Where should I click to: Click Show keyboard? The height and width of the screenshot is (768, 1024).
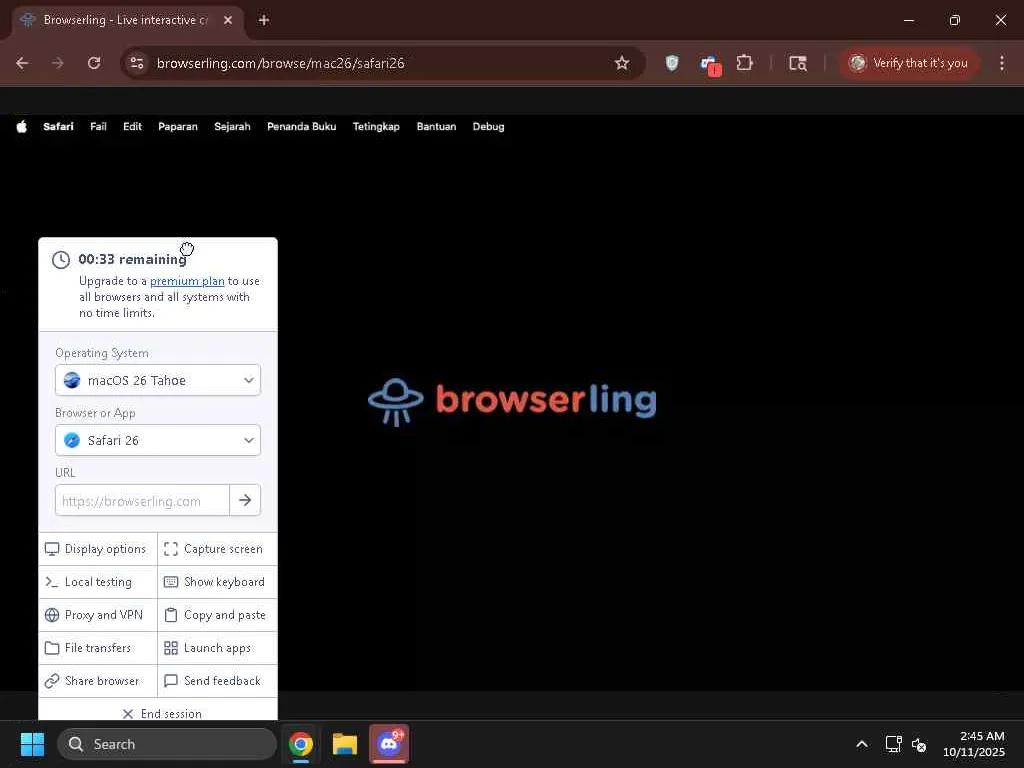[x=217, y=582]
